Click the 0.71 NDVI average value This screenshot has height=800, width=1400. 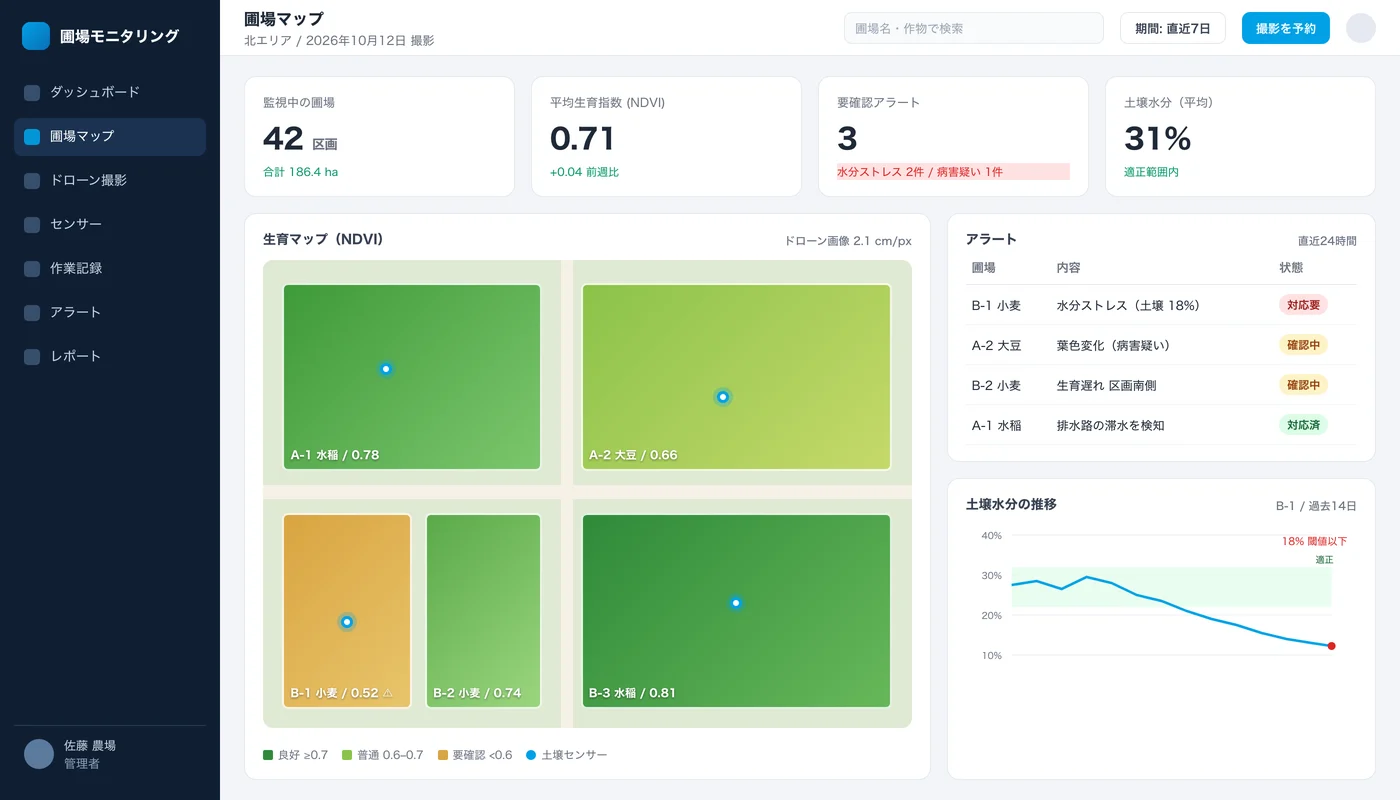[x=582, y=138]
